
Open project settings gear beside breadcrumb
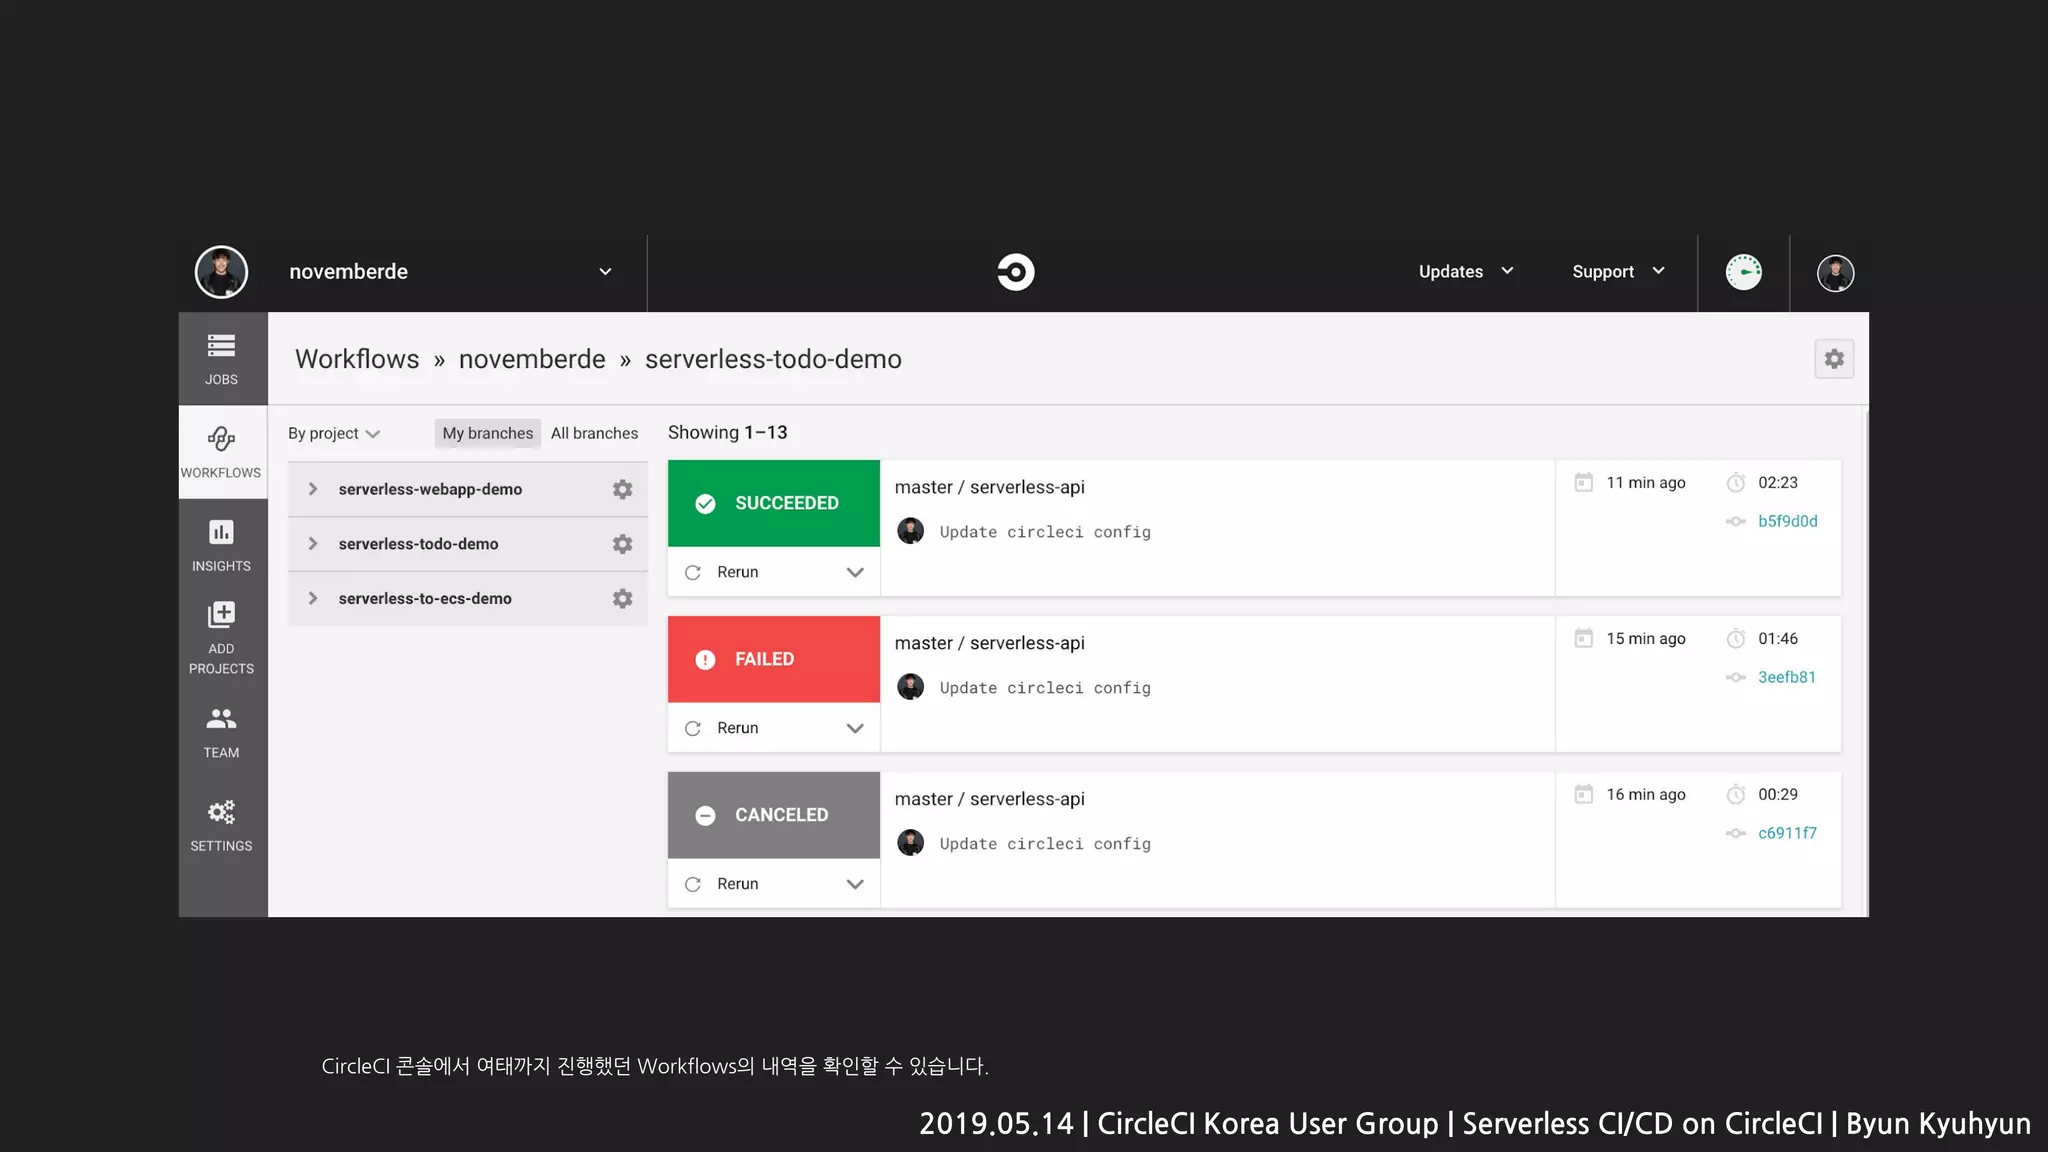1834,359
